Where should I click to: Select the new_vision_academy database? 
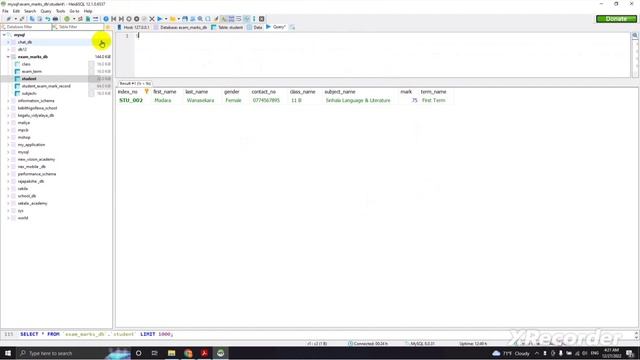coord(36,160)
